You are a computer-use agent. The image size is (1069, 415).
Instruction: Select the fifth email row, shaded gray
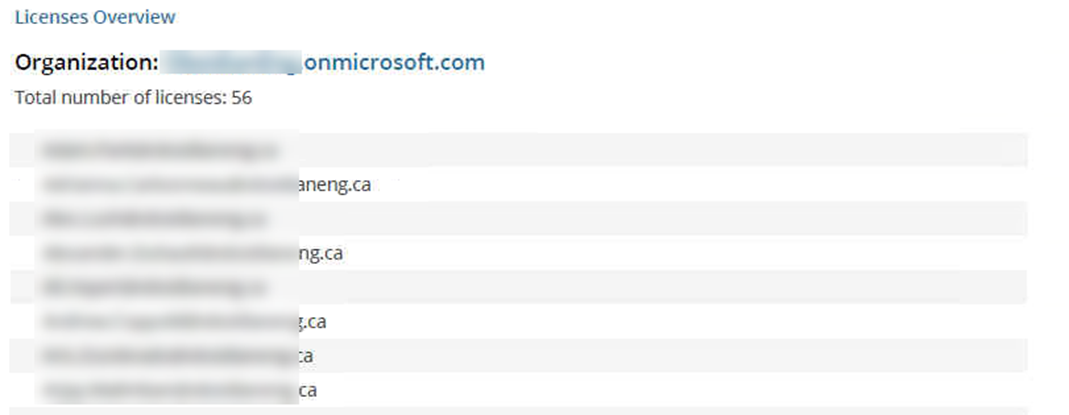point(518,287)
